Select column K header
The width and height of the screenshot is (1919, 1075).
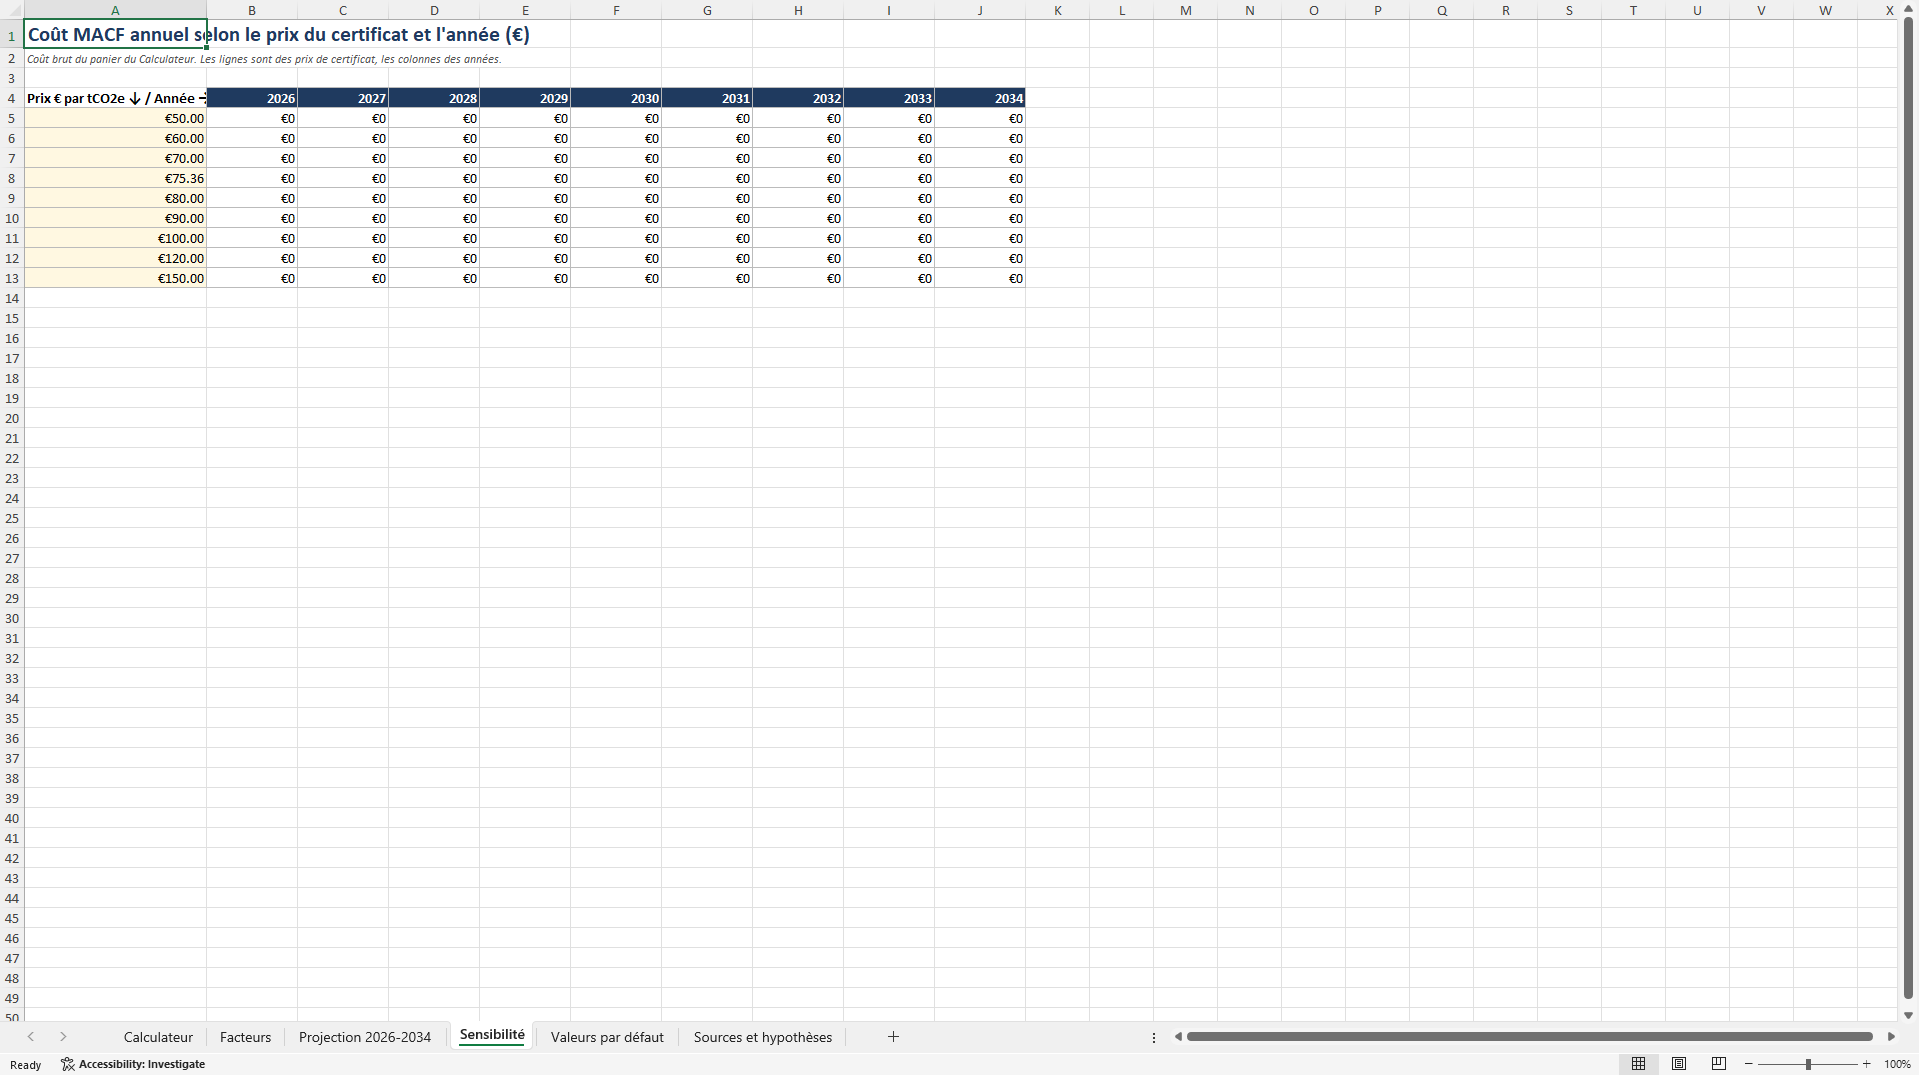point(1058,10)
